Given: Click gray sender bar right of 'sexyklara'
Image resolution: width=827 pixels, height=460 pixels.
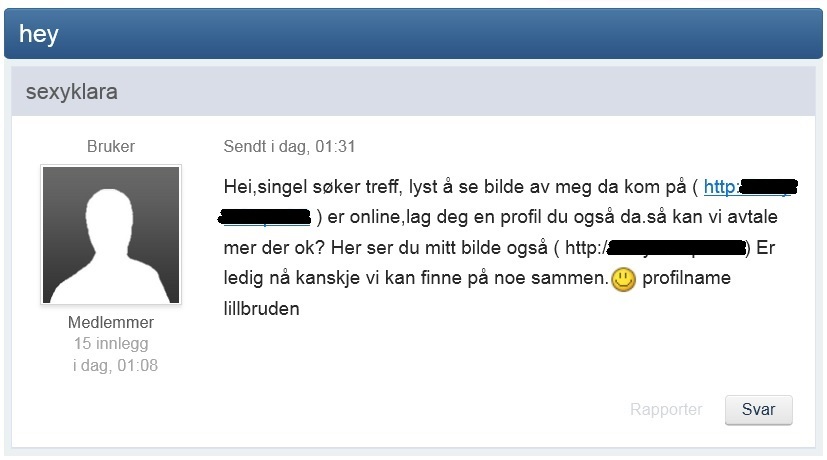Looking at the screenshot, I should 464,91.
